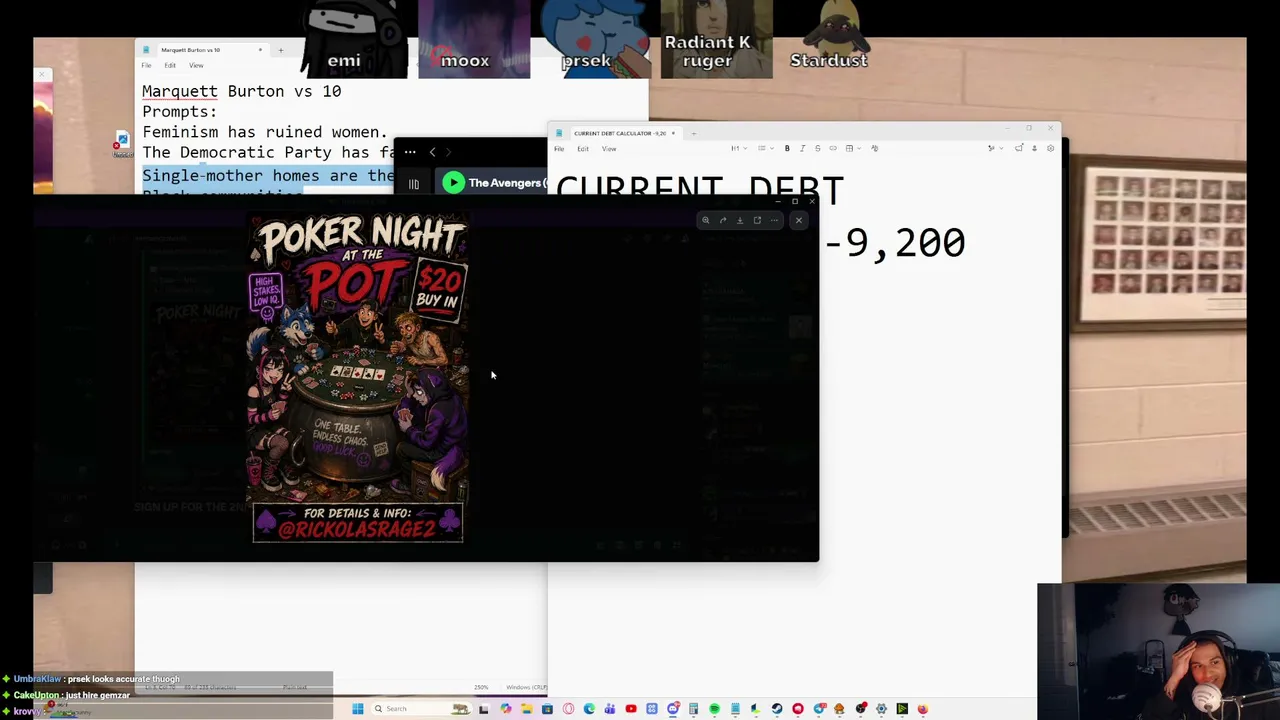The height and width of the screenshot is (720, 1280).
Task: Click the Windows Start button
Action: (x=357, y=709)
